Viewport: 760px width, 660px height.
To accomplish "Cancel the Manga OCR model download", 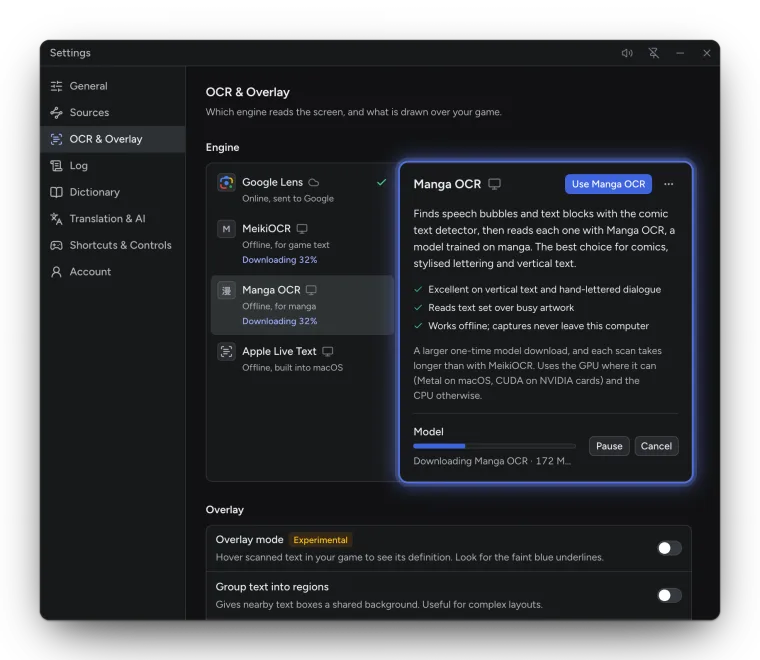I will pyautogui.click(x=656, y=446).
